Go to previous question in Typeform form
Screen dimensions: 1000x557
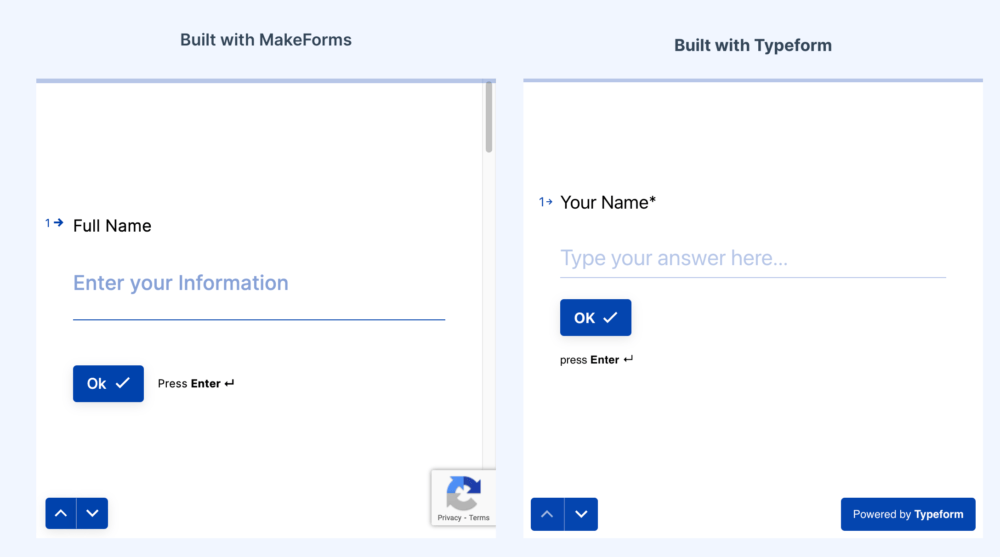click(x=547, y=514)
